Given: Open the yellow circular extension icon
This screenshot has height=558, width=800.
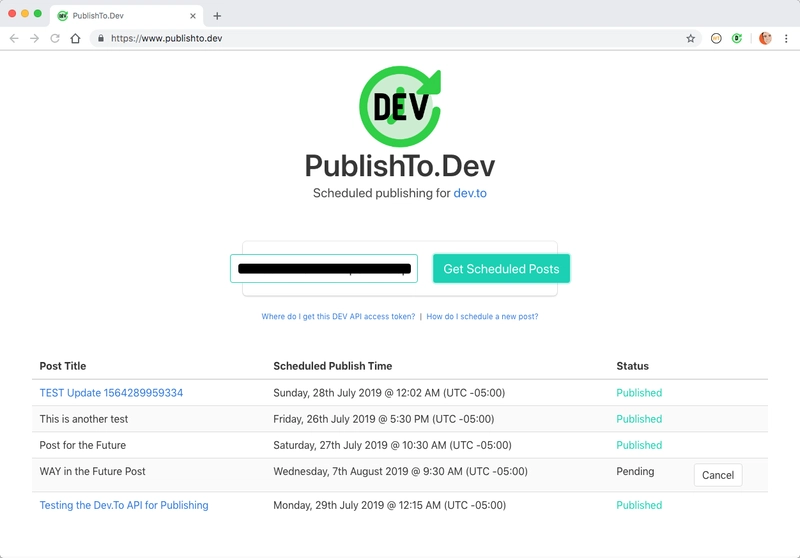Looking at the screenshot, I should [x=716, y=38].
